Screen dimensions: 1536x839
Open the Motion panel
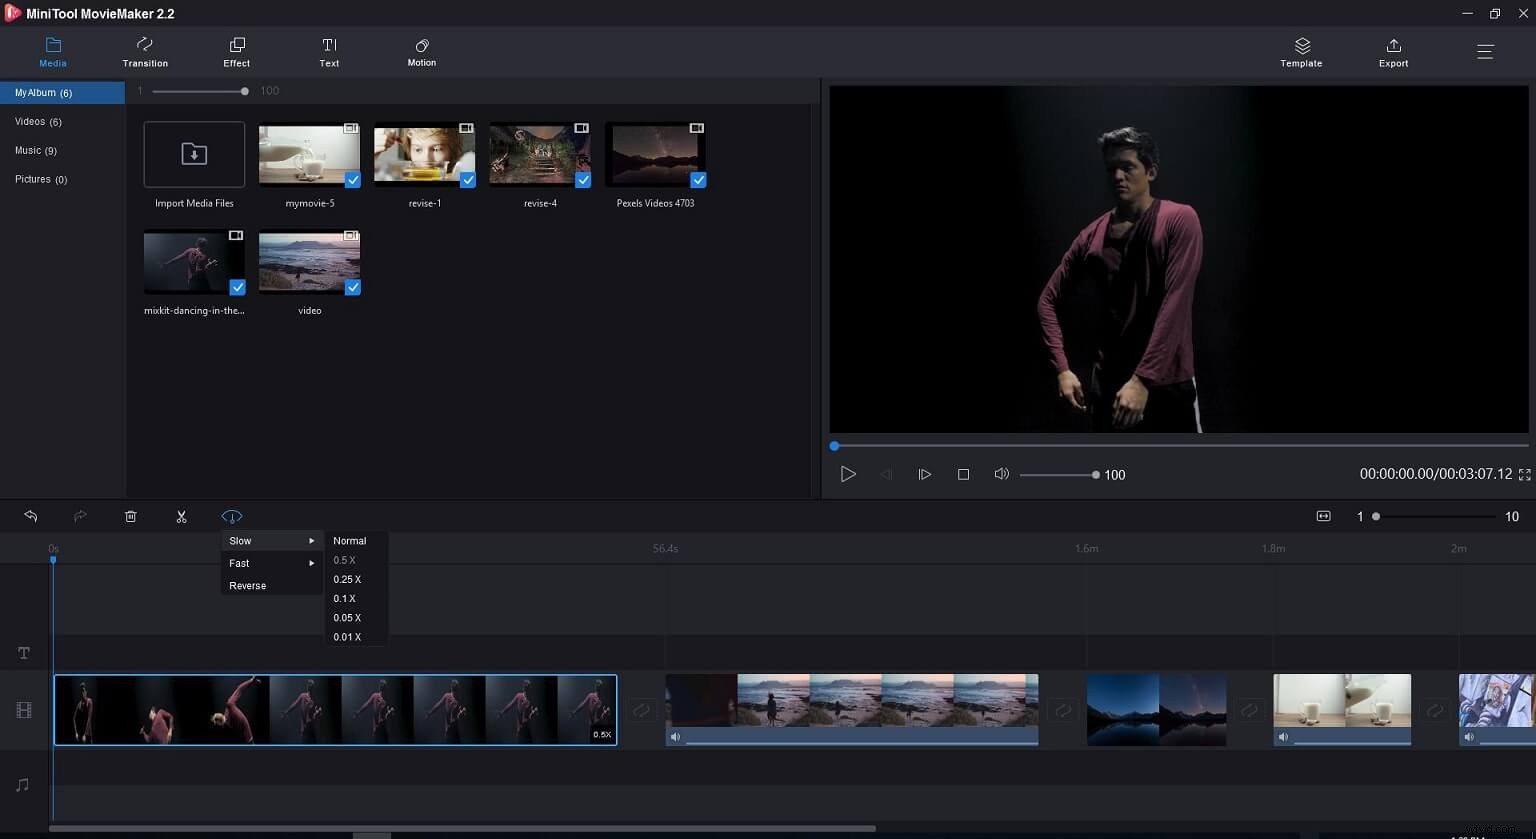(421, 51)
